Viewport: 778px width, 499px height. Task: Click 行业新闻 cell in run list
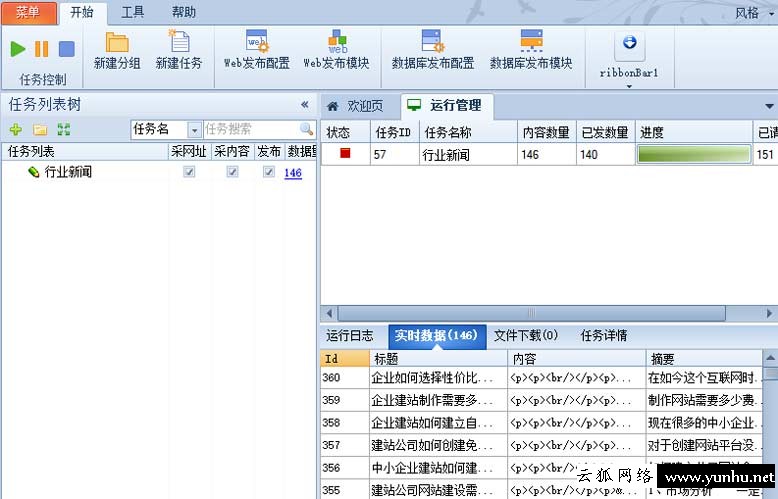468,155
